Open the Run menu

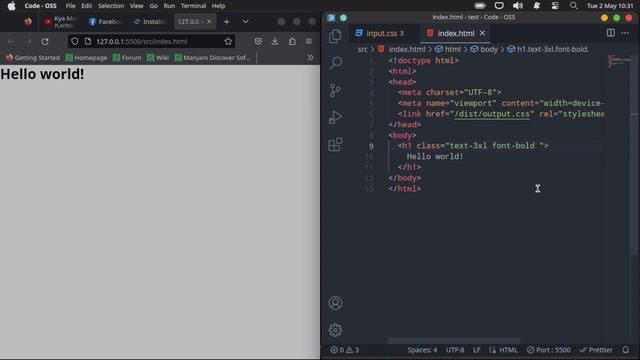click(x=169, y=6)
